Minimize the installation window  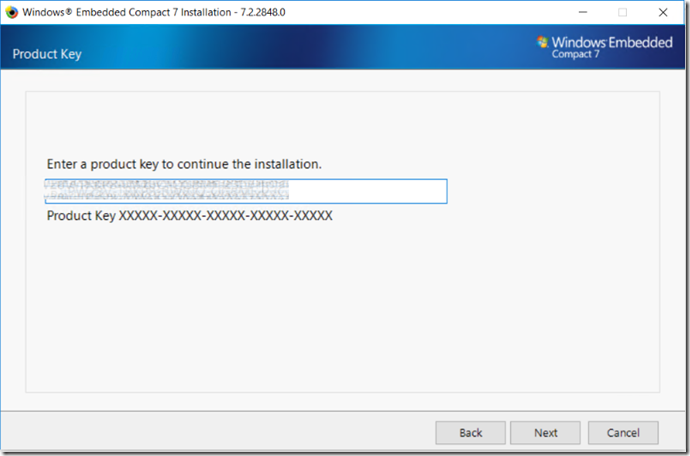tap(583, 12)
